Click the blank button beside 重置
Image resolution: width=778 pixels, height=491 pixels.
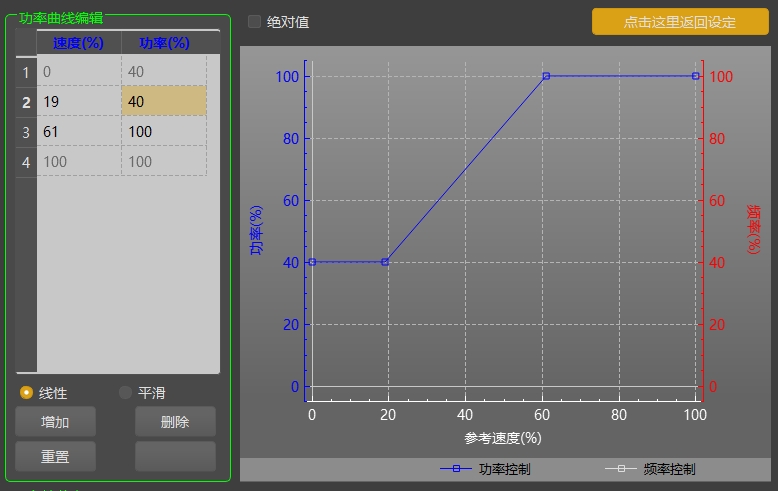(175, 456)
